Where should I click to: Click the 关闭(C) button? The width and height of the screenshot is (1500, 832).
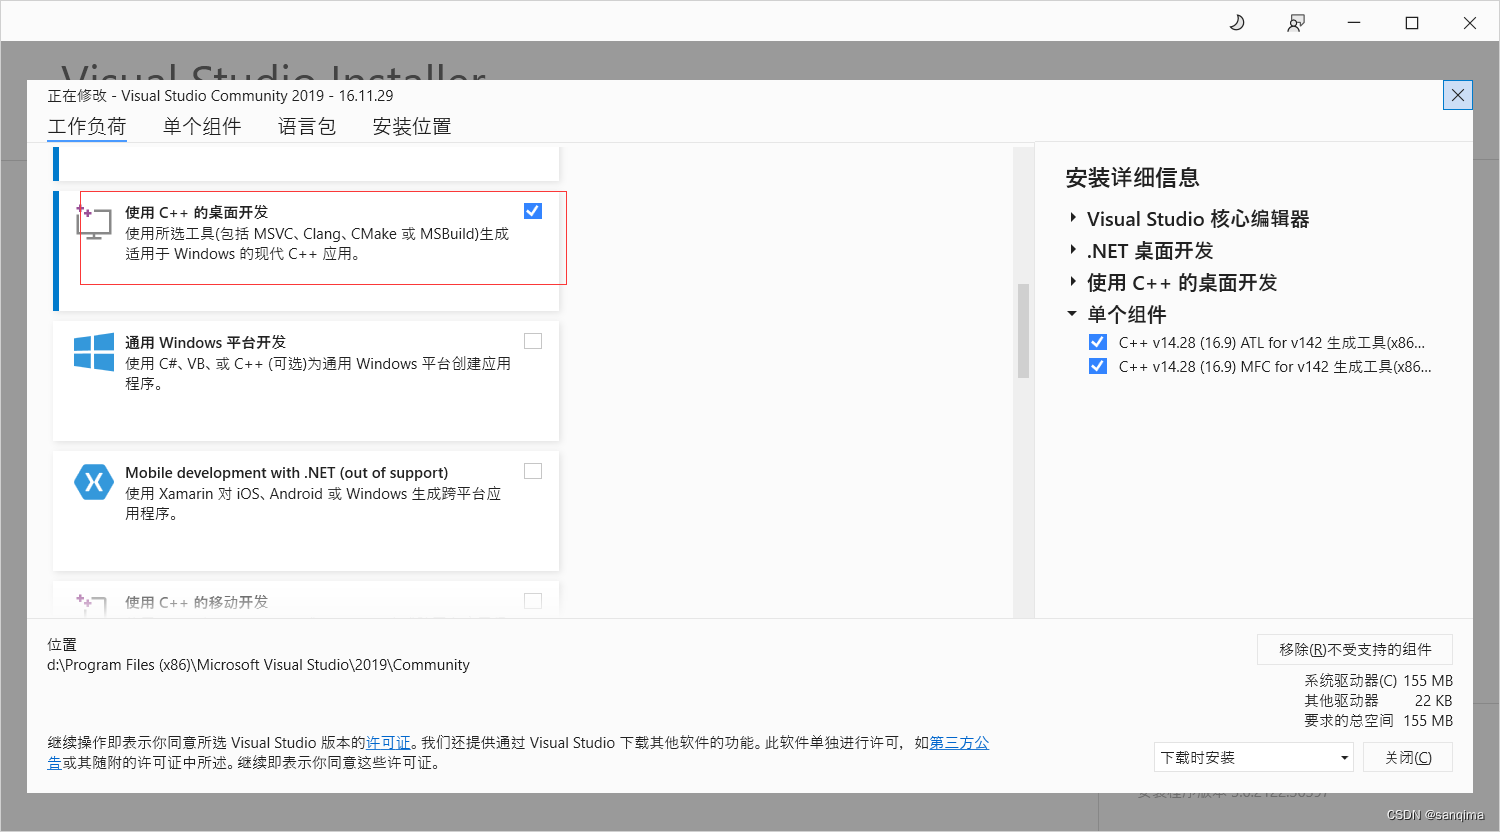pyautogui.click(x=1408, y=757)
